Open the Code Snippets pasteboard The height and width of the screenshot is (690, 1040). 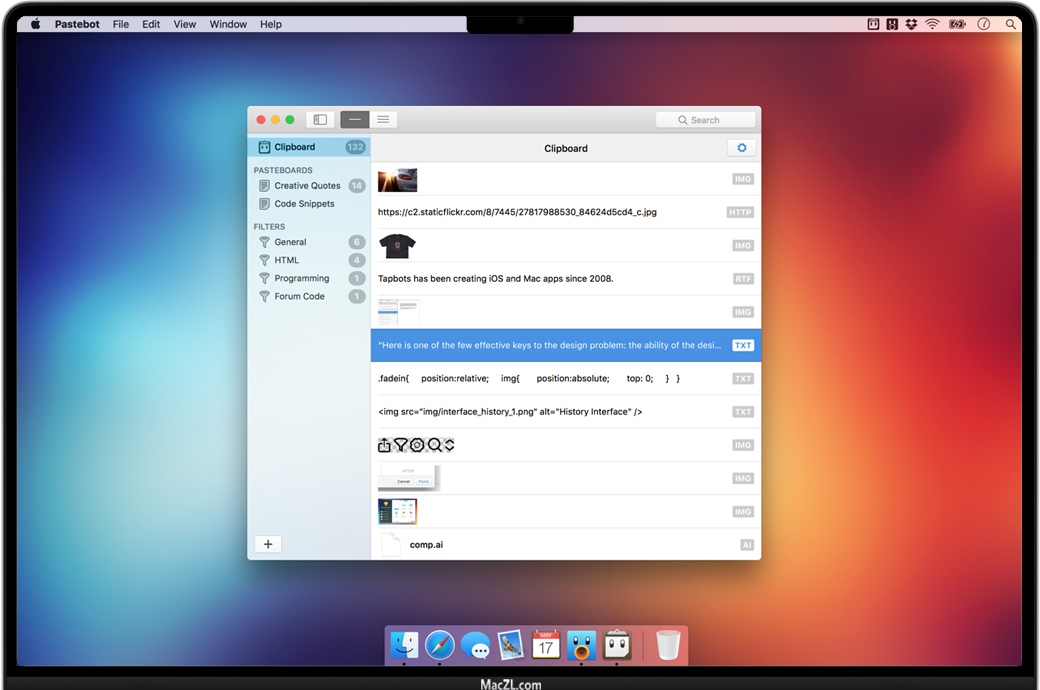[x=304, y=204]
